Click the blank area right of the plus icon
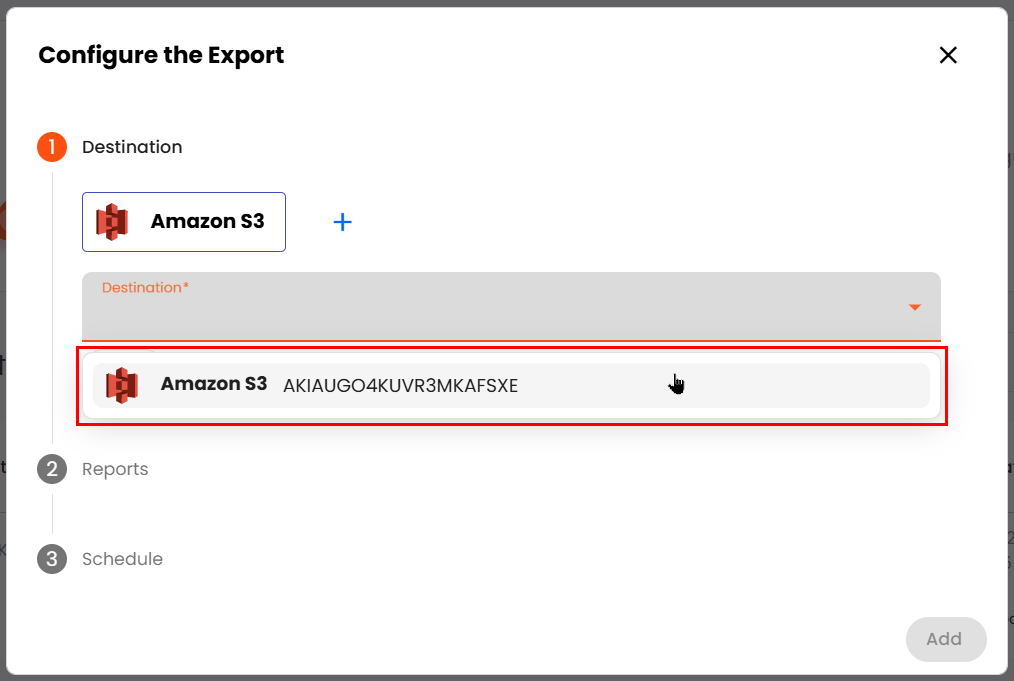 [600, 222]
